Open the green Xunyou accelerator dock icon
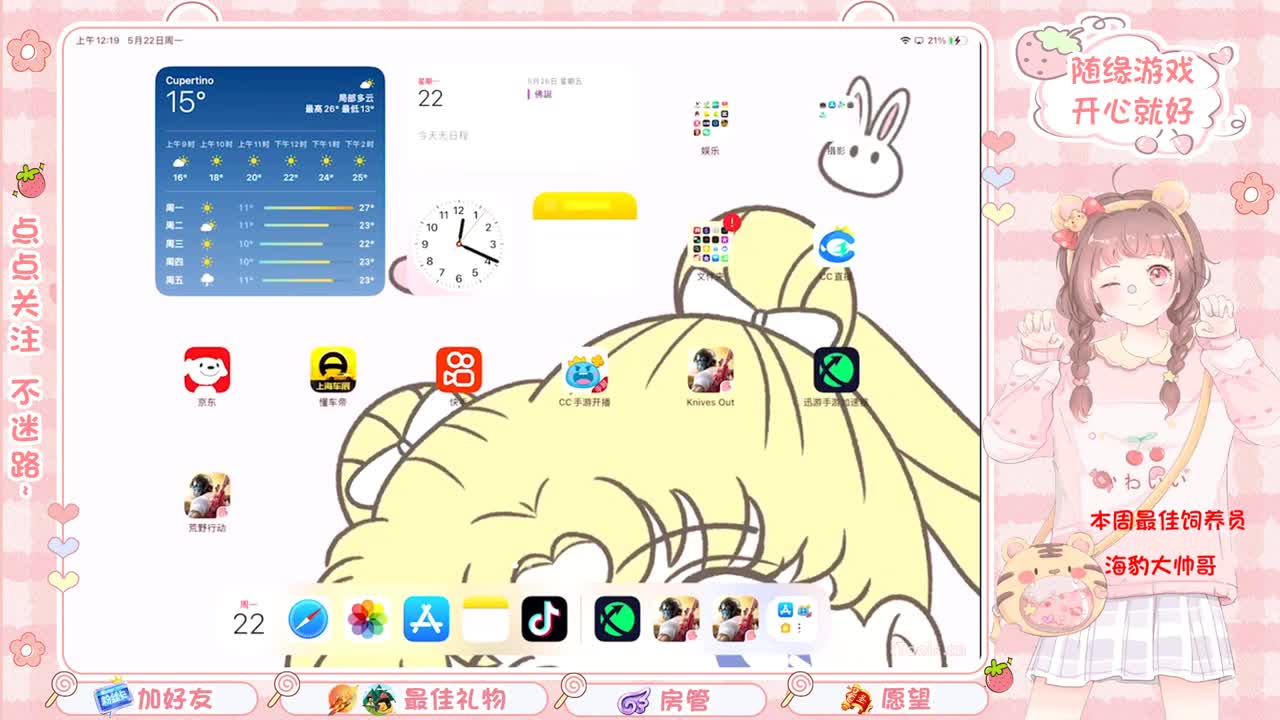This screenshot has height=720, width=1280. click(617, 619)
